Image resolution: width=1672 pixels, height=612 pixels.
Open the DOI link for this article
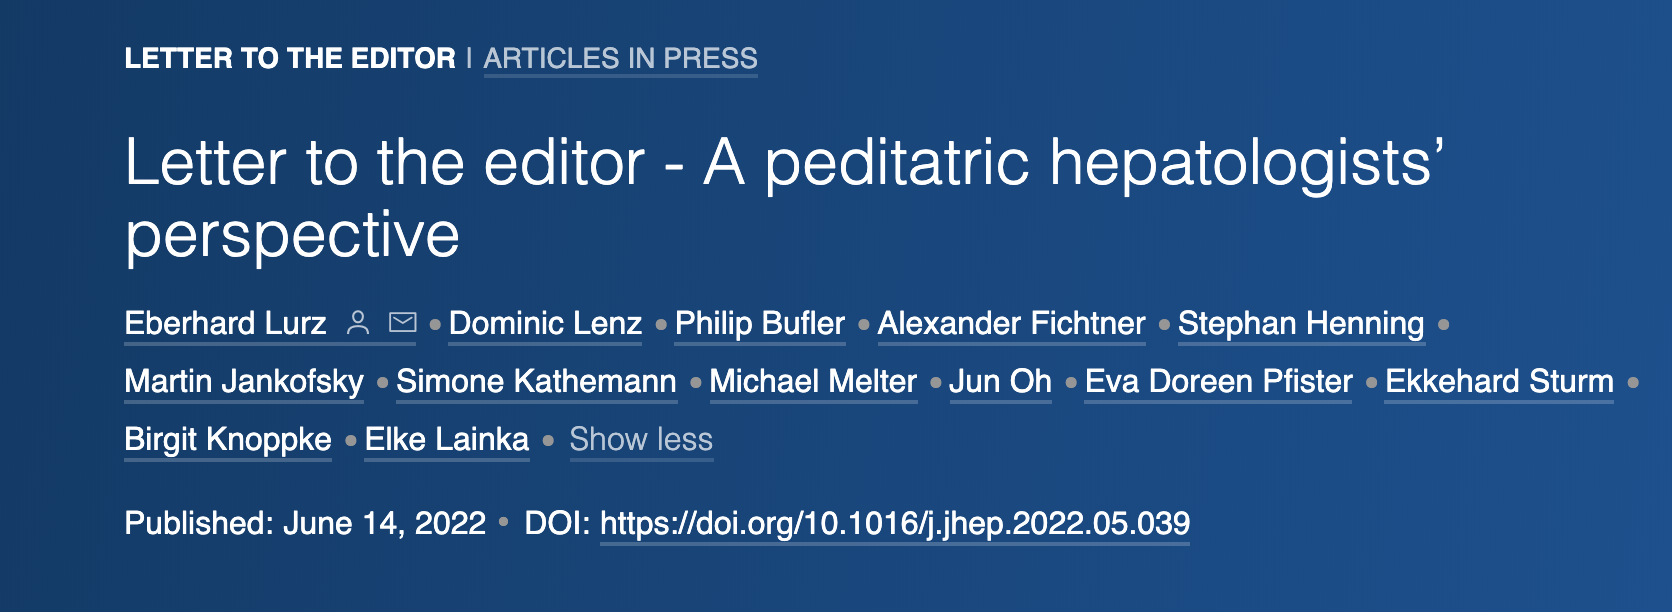[895, 523]
